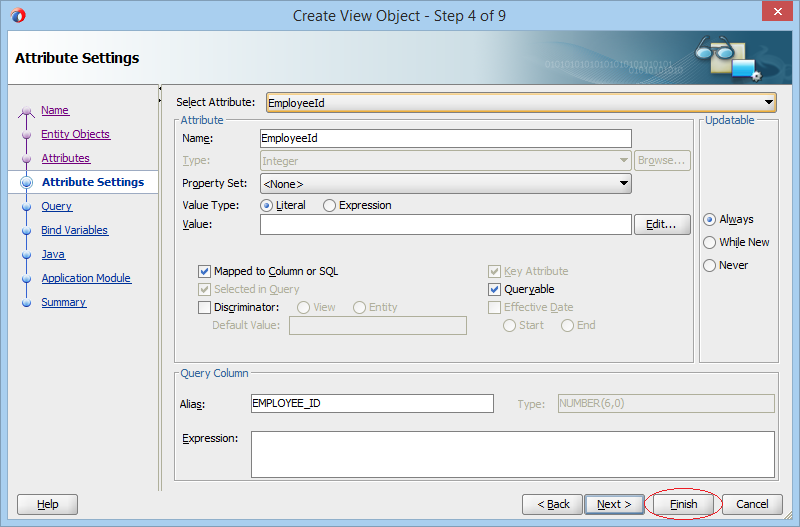This screenshot has width=800, height=527.
Task: Click the Entity Objects step bullet icon
Action: pyautogui.click(x=27, y=135)
